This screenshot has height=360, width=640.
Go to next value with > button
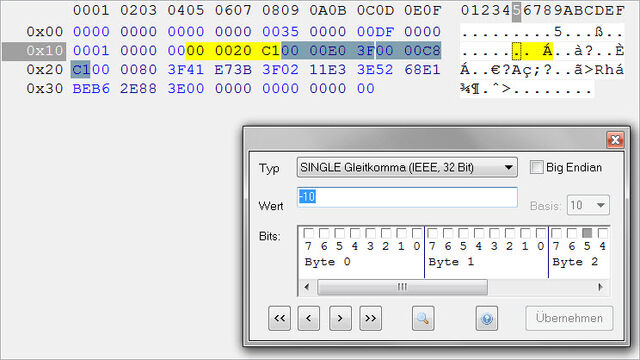pos(340,318)
